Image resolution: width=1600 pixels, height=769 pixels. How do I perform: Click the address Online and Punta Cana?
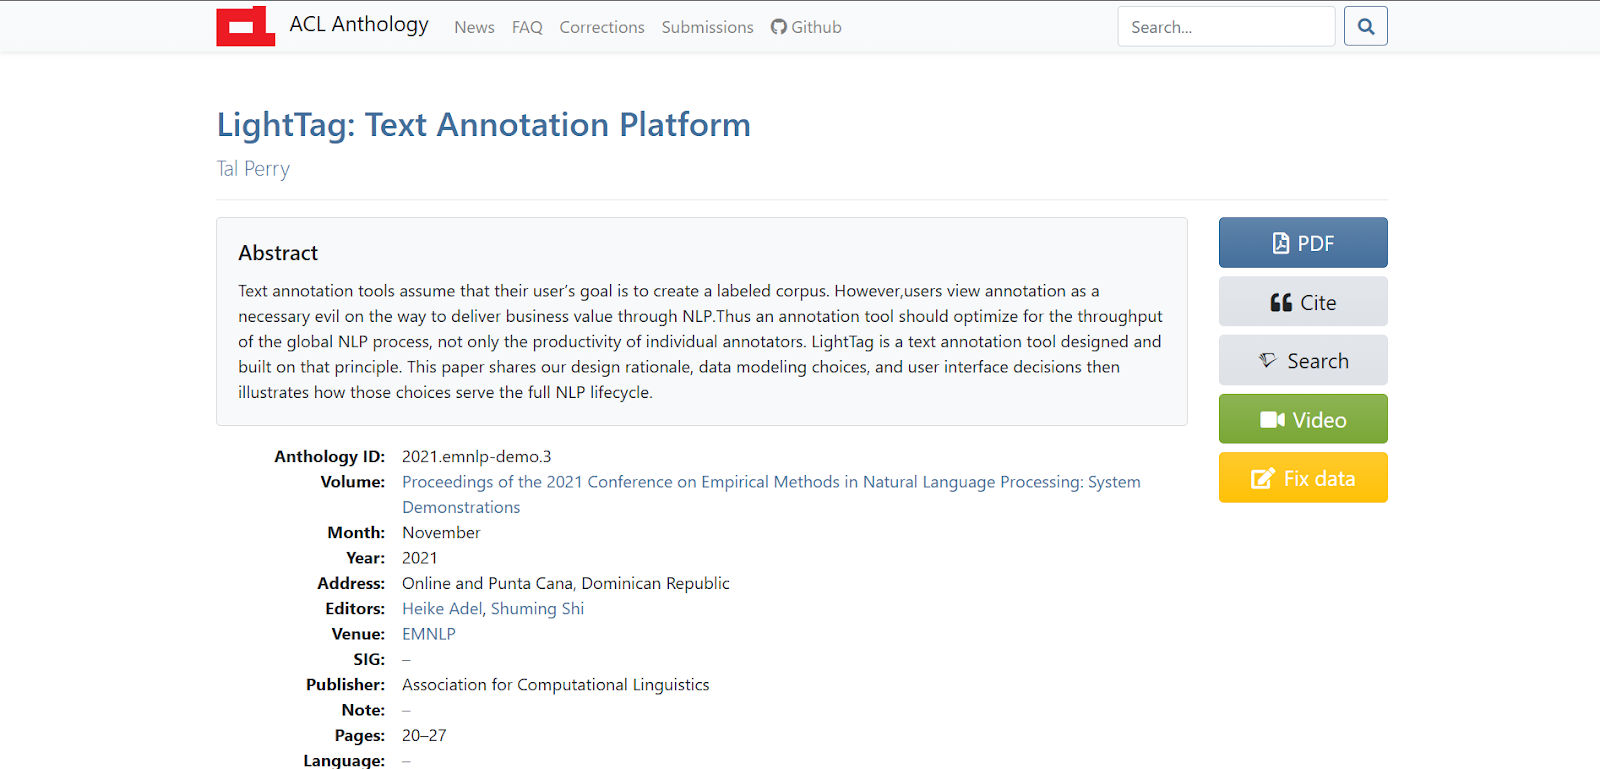pyautogui.click(x=566, y=583)
